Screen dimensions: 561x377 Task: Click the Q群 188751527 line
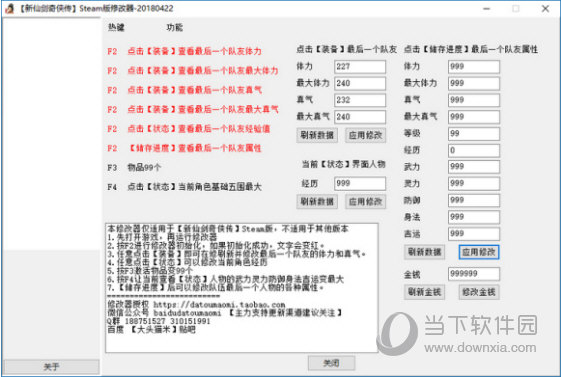click(158, 321)
